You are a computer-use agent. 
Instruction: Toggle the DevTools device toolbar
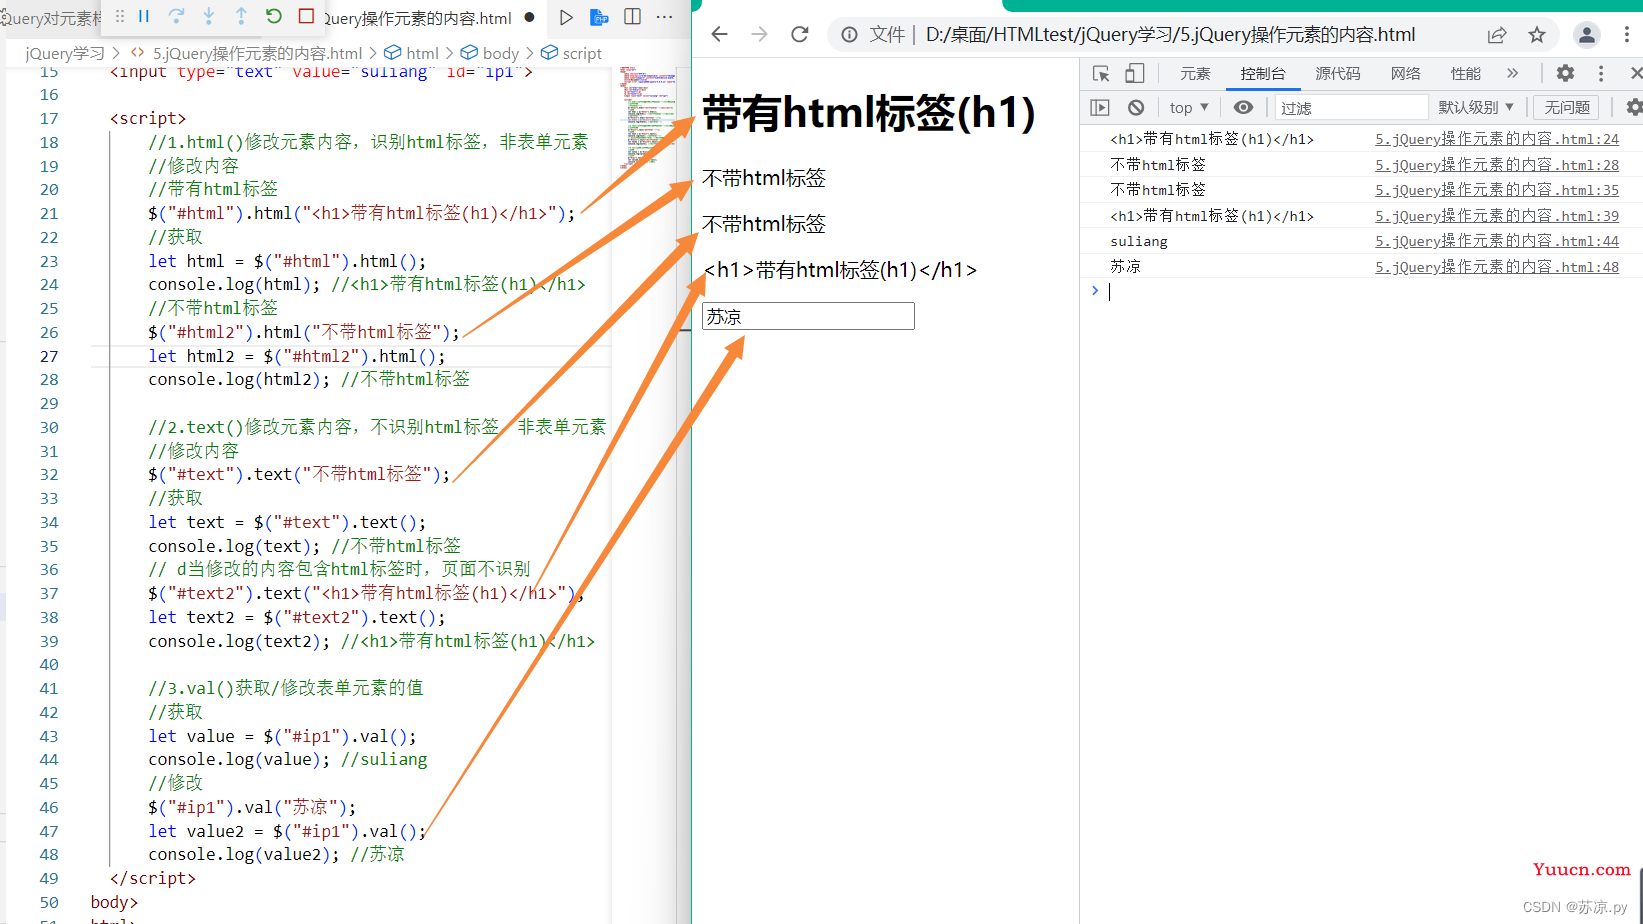click(x=1134, y=74)
